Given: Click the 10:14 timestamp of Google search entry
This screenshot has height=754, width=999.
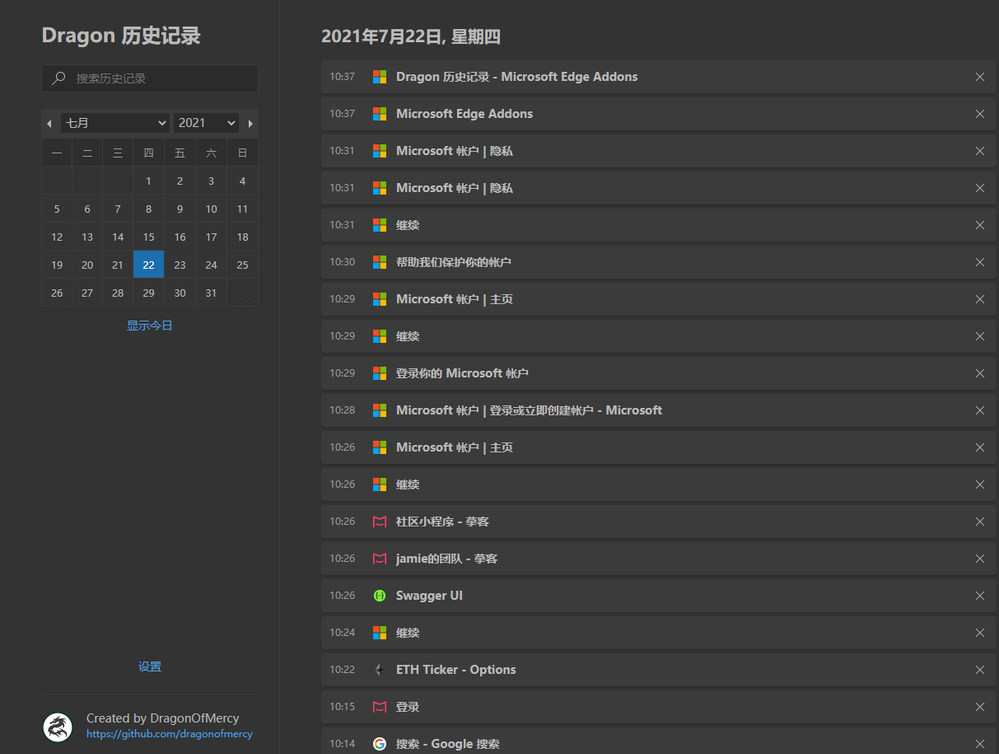Looking at the screenshot, I should [342, 744].
